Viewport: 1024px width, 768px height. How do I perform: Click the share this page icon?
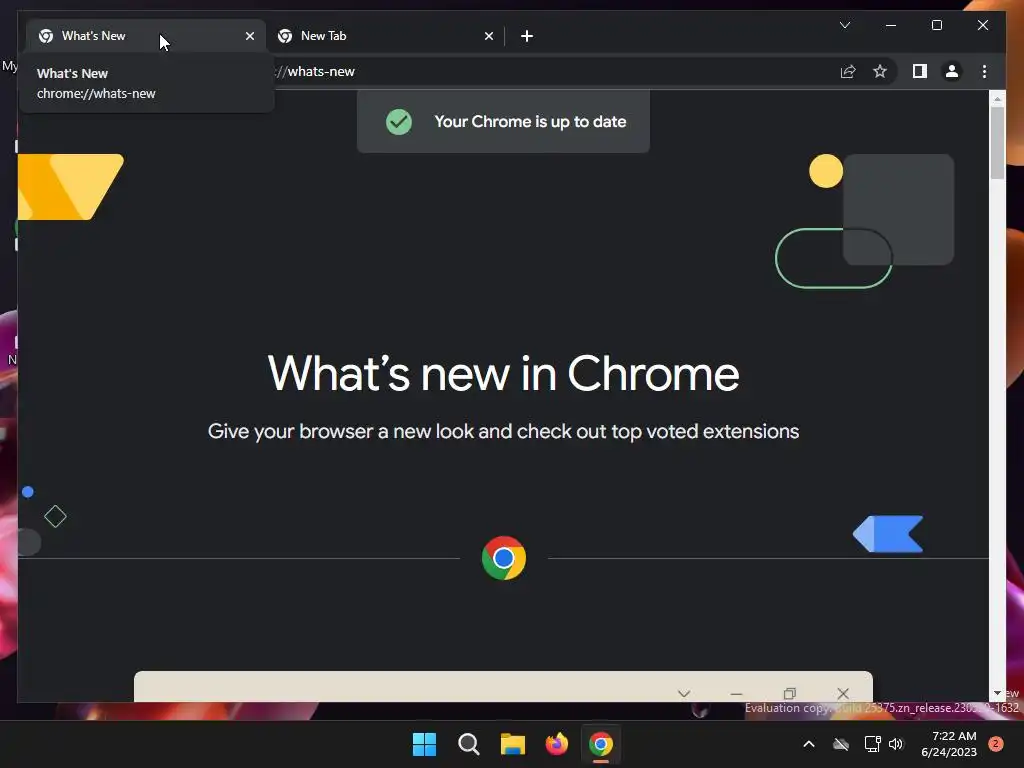[848, 71]
